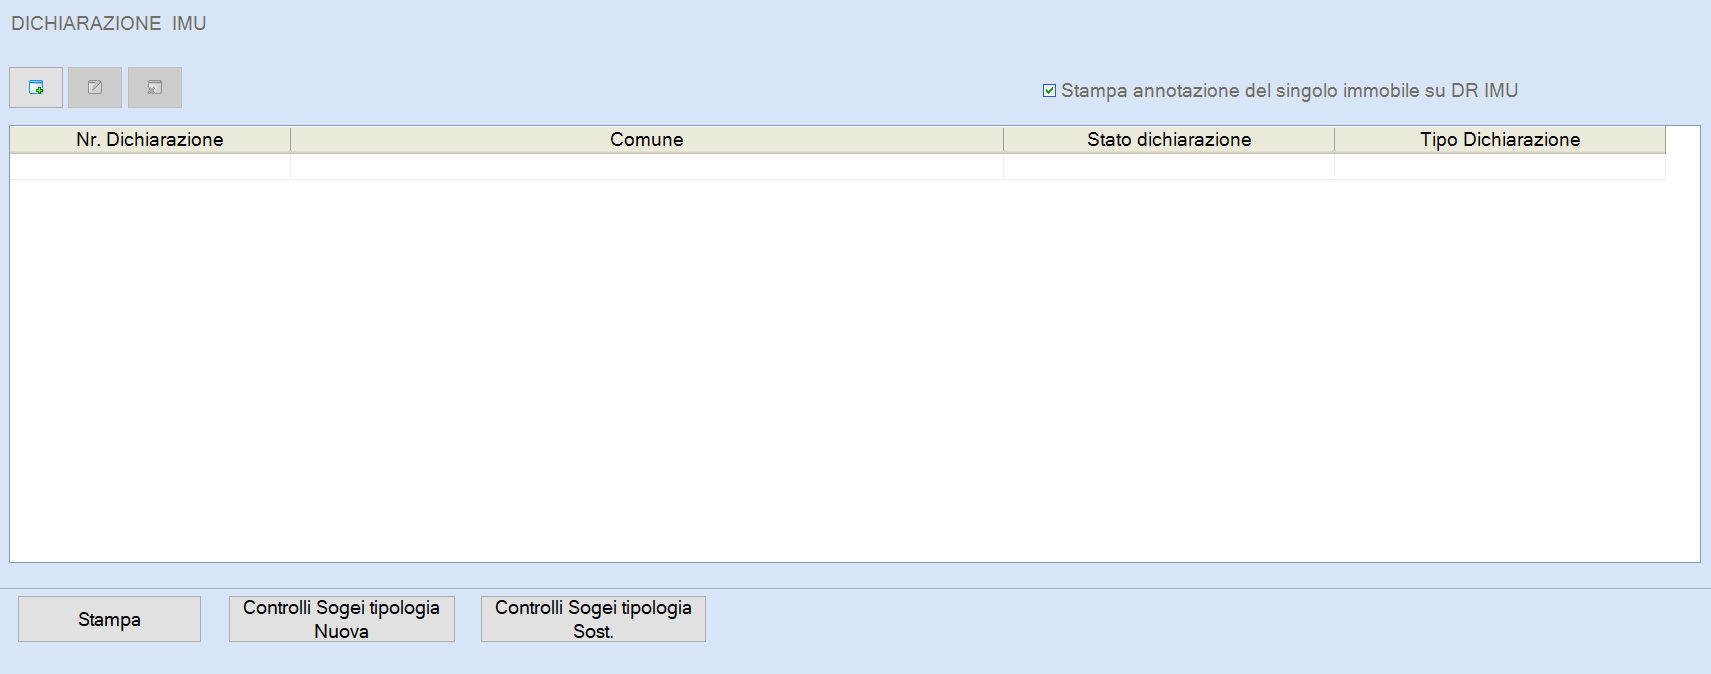
Task: Click the add new declaration icon
Action: pyautogui.click(x=36, y=88)
